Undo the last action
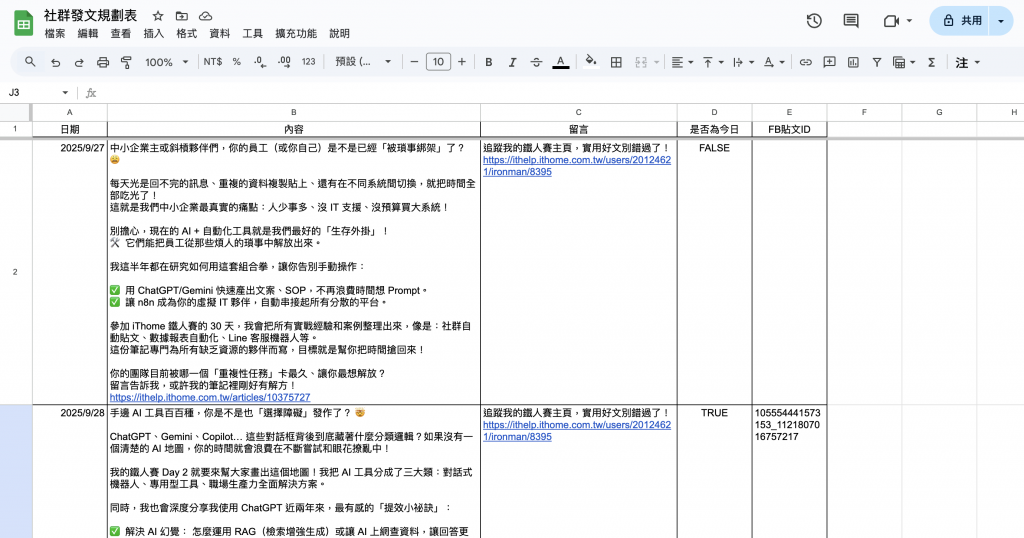 (56, 62)
